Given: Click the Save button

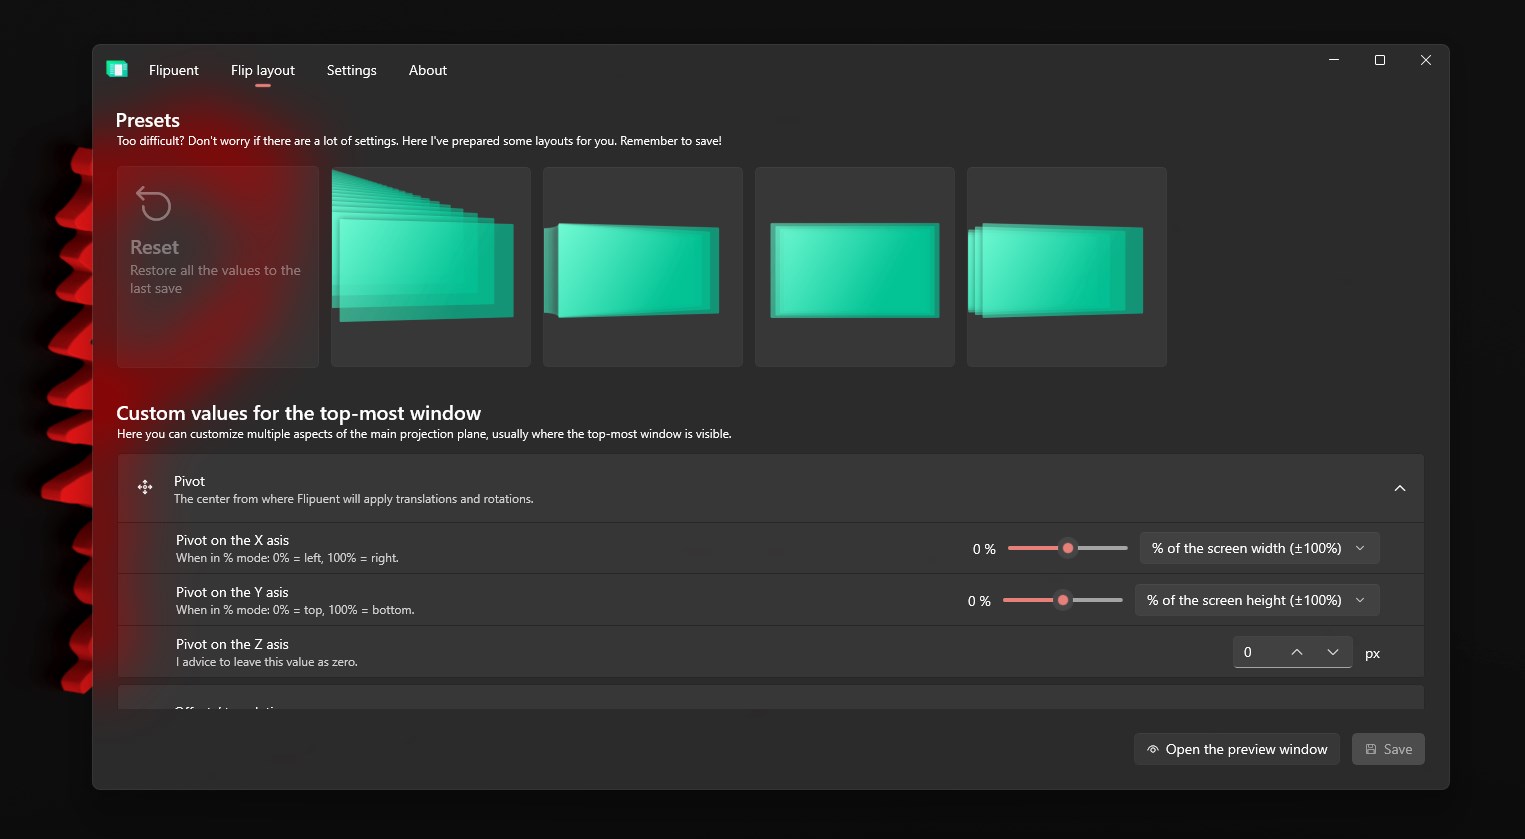Looking at the screenshot, I should click(1388, 749).
